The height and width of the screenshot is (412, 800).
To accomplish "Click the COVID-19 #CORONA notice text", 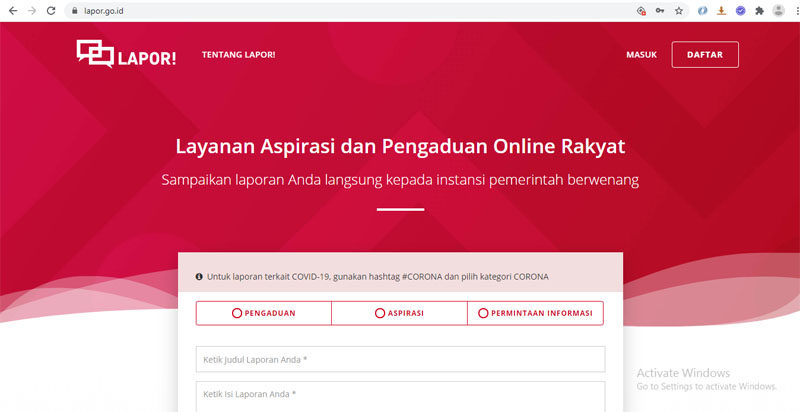I will pyautogui.click(x=378, y=277).
